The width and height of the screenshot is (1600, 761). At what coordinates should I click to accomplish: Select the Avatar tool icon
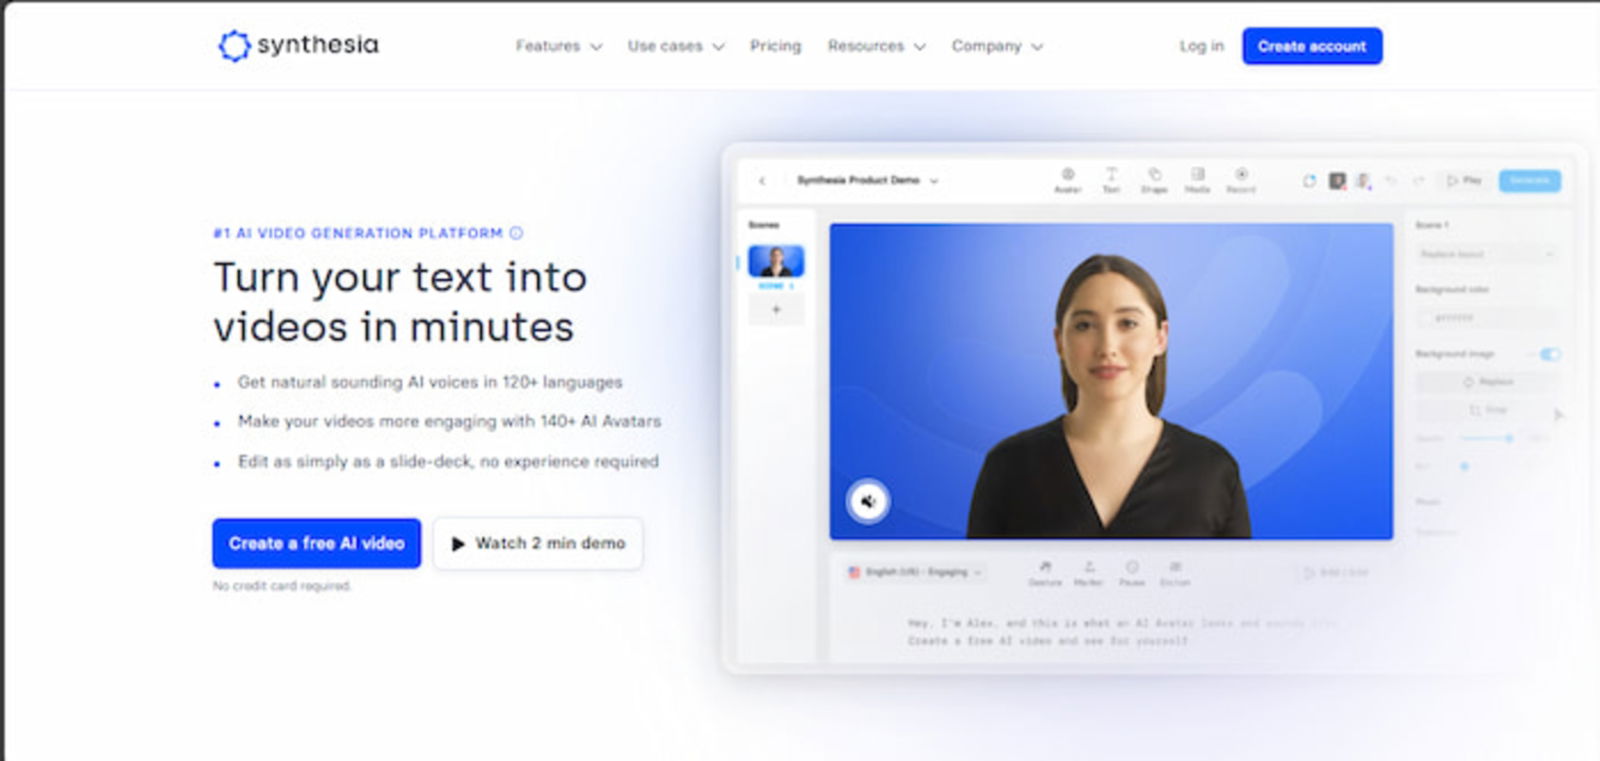point(1067,180)
